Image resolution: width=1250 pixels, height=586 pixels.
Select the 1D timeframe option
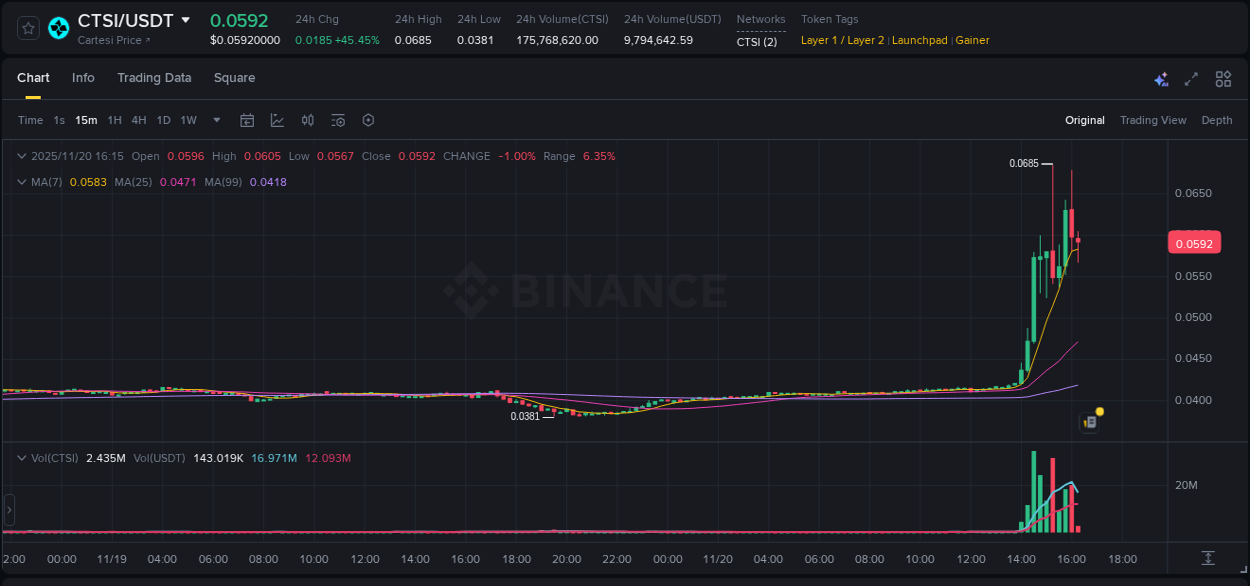[163, 120]
